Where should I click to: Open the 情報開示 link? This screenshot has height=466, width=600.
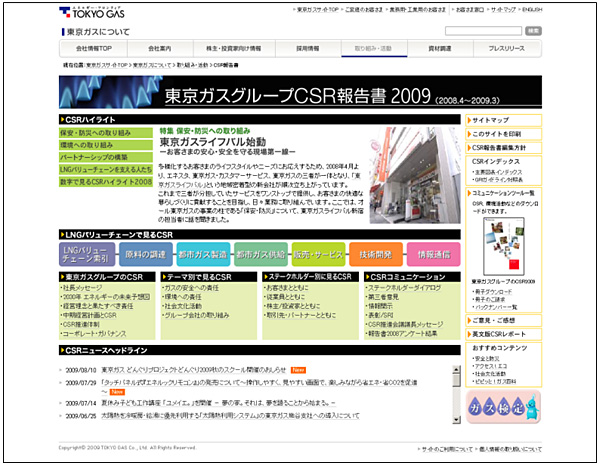tap(380, 306)
